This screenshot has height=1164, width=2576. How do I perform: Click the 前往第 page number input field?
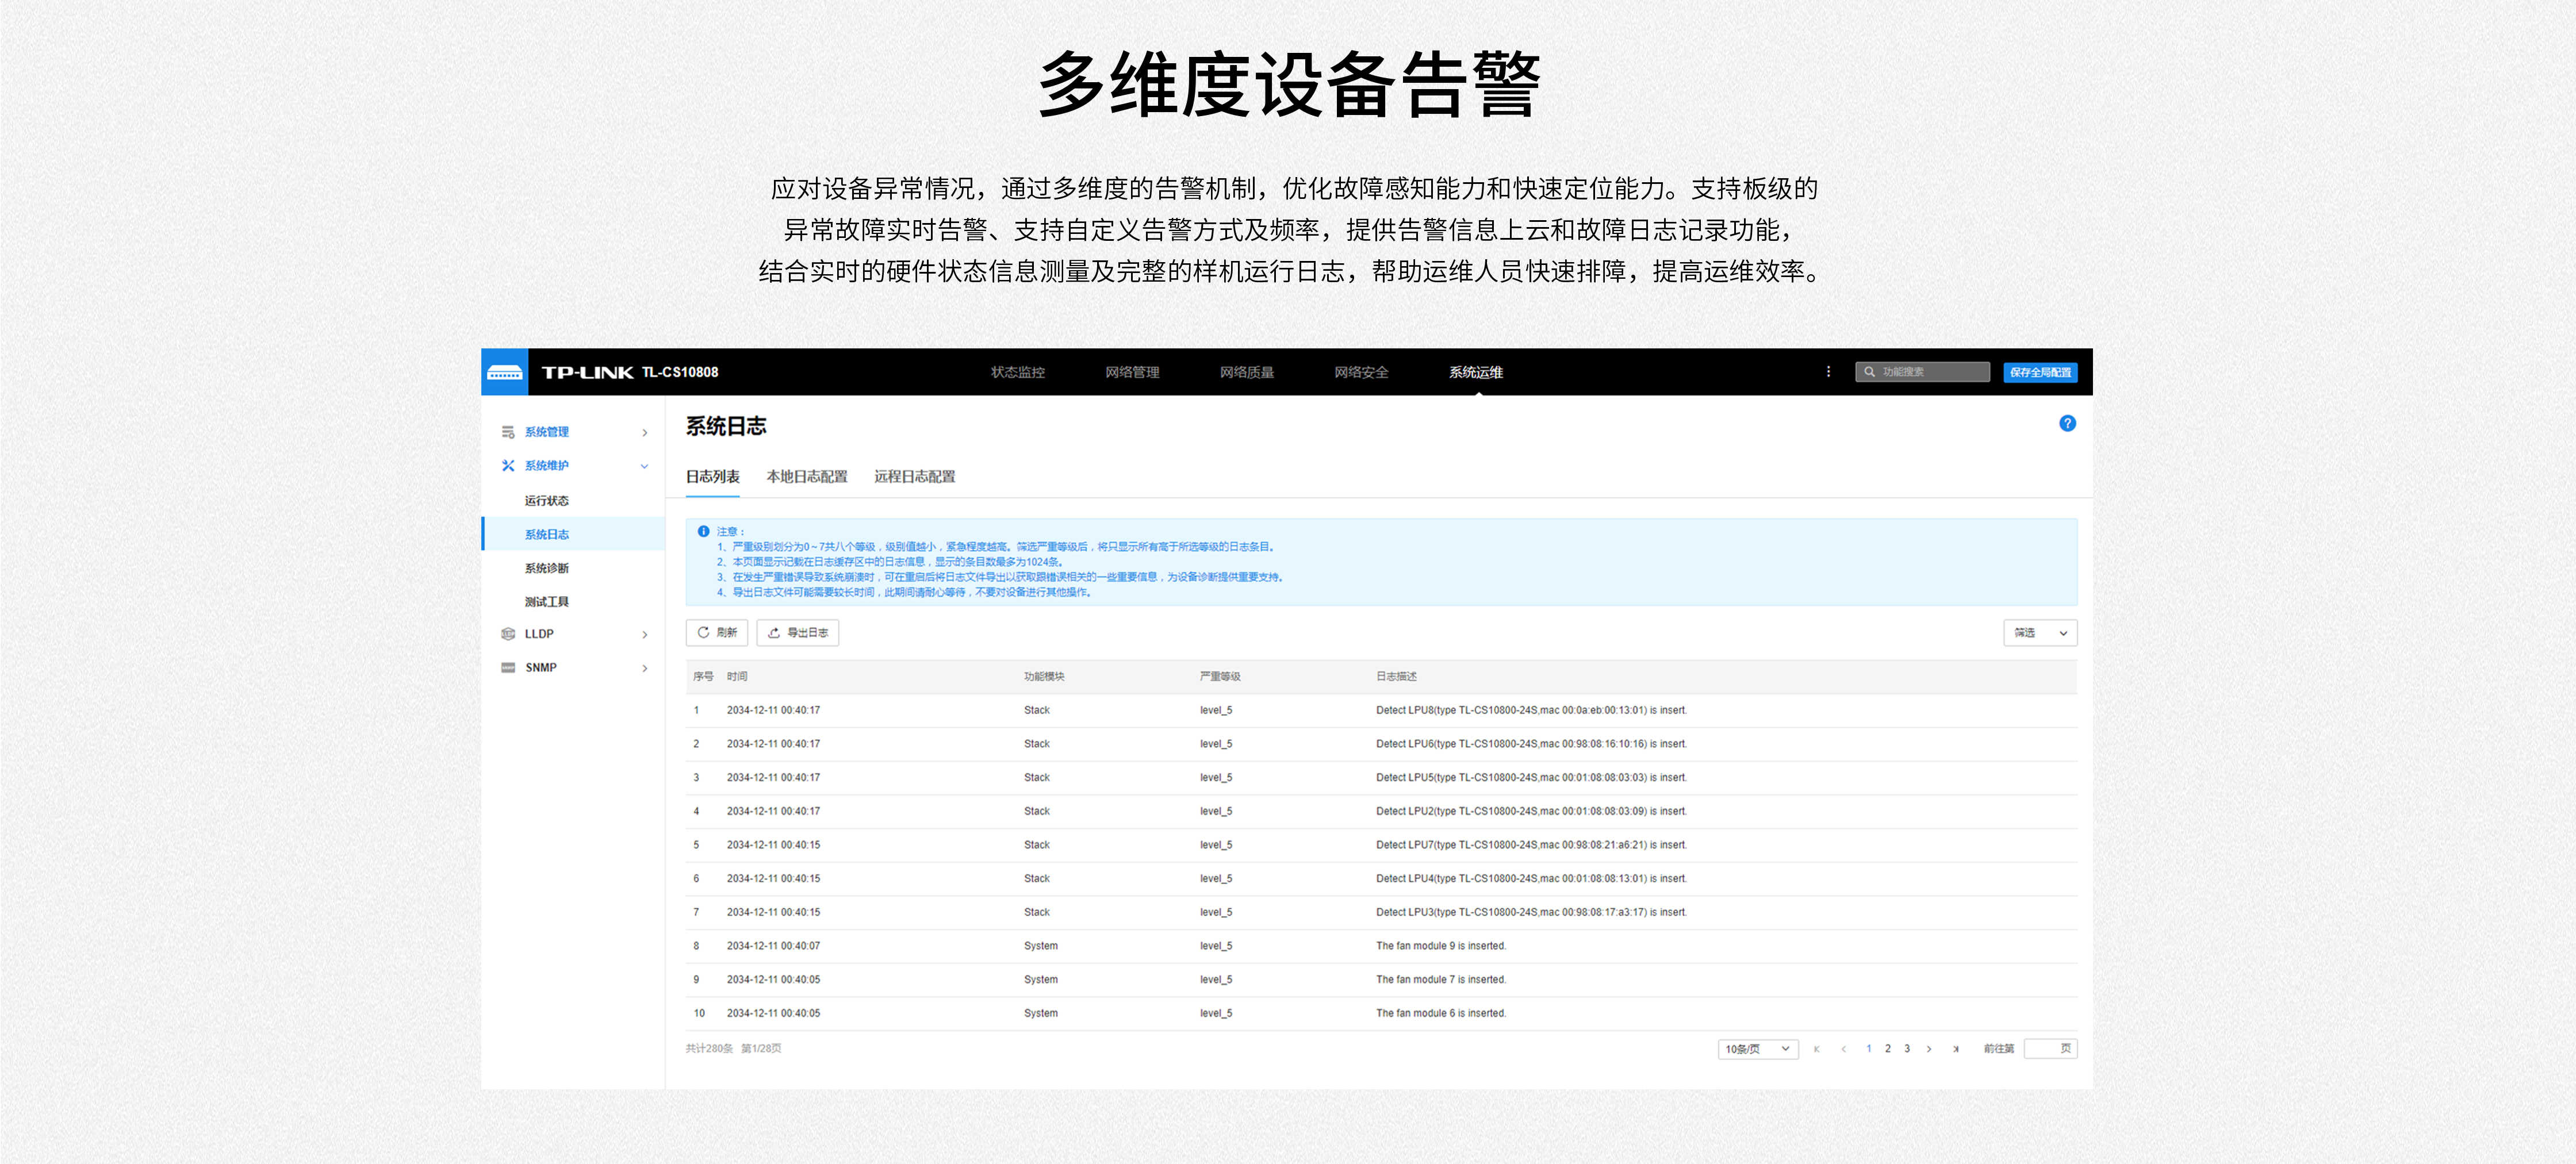[x=2044, y=1049]
